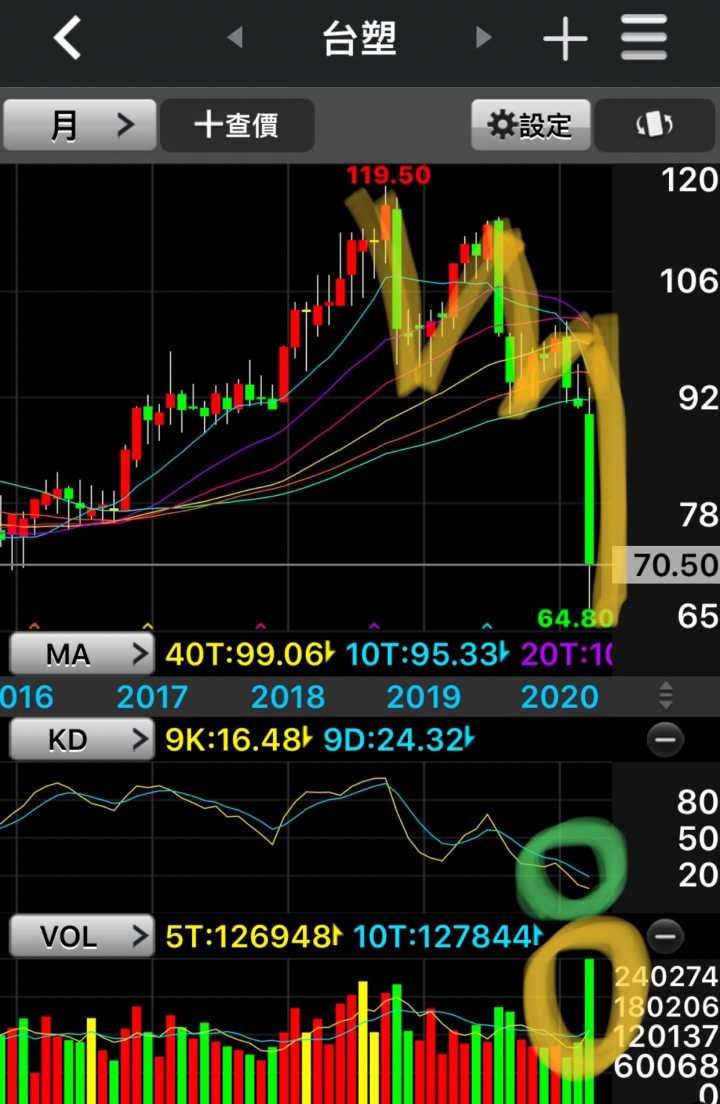
Task: Tap the 十查價 crosshair price button
Action: coord(236,125)
